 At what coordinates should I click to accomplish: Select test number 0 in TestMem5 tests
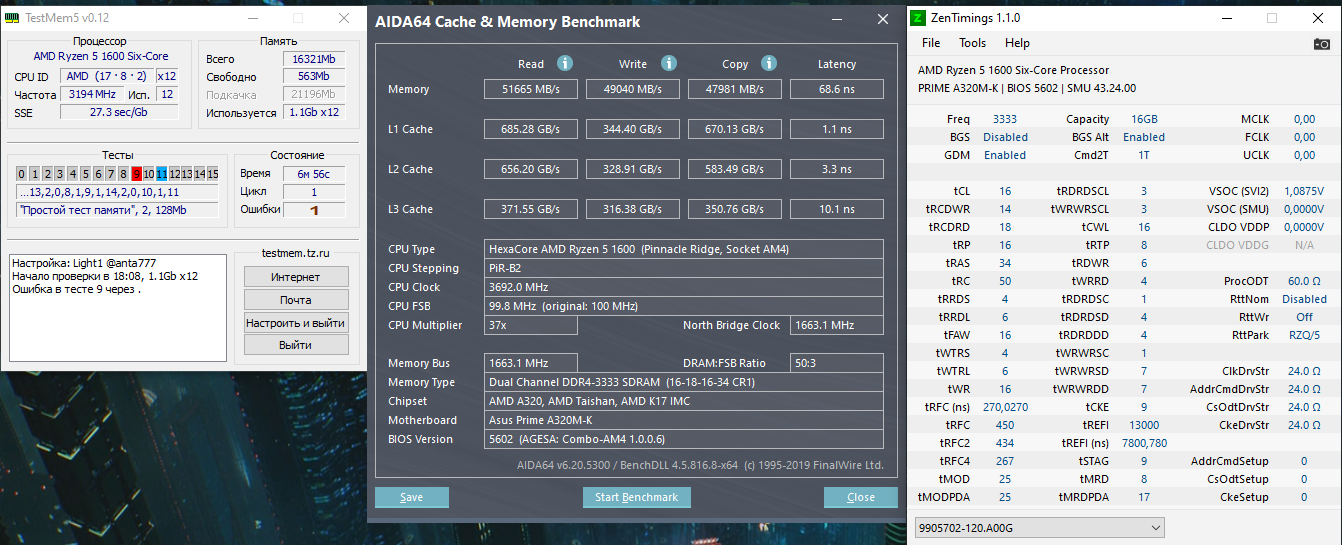(x=21, y=174)
